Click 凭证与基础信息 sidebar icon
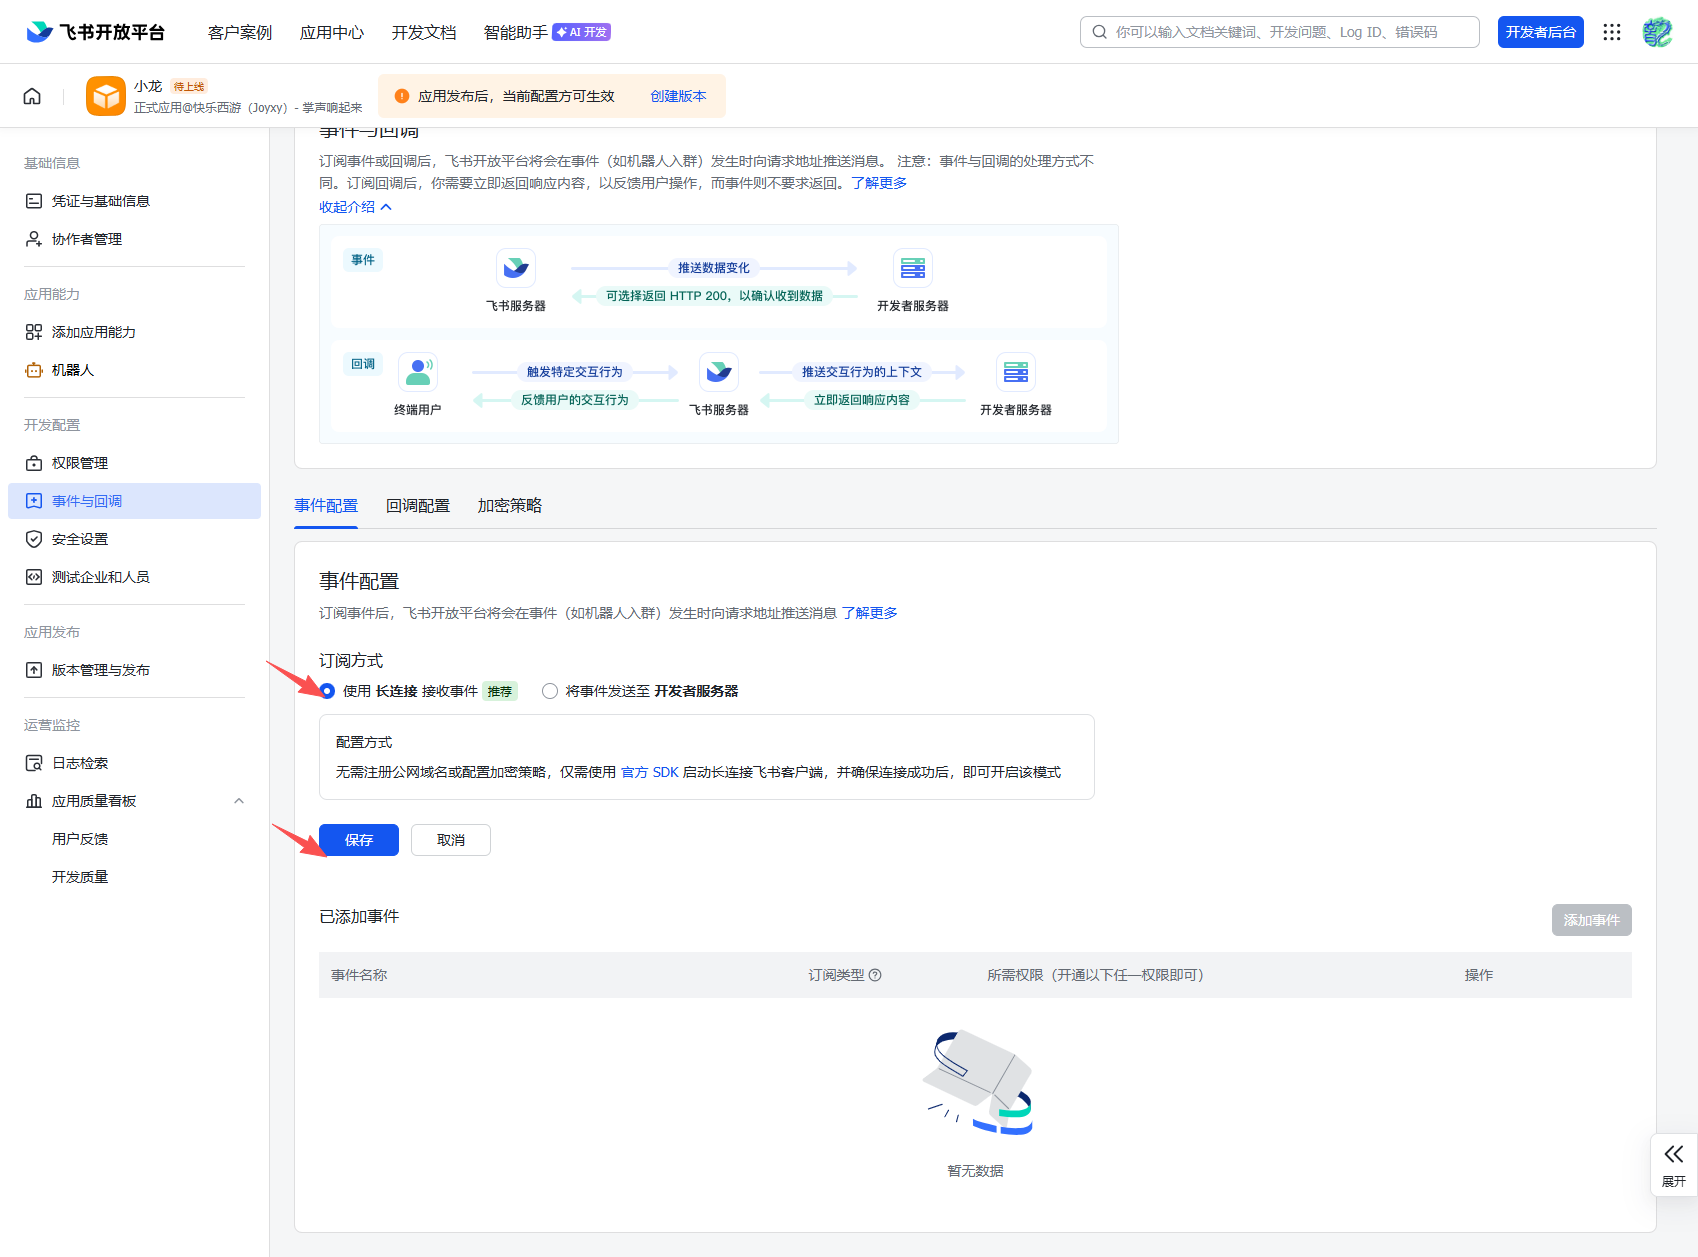The width and height of the screenshot is (1698, 1257). [x=34, y=201]
